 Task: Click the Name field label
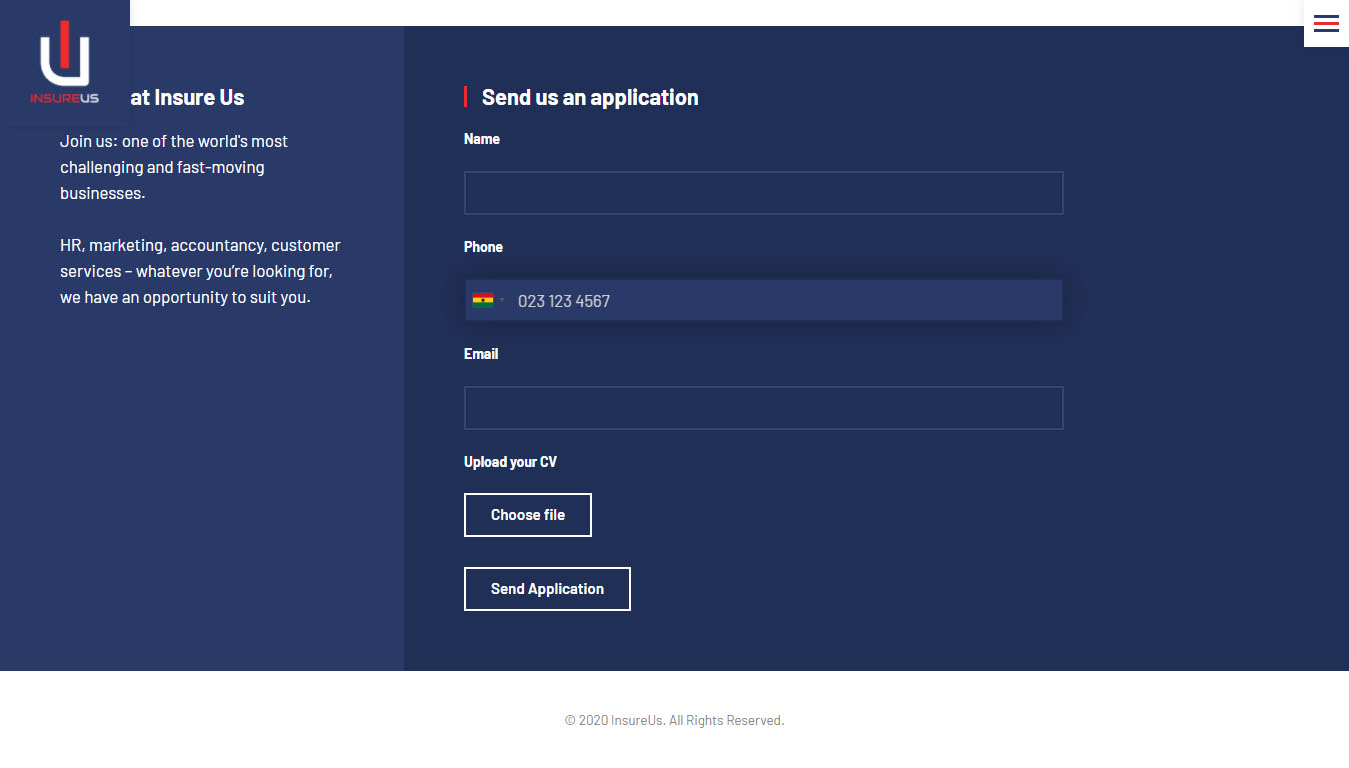tap(482, 139)
